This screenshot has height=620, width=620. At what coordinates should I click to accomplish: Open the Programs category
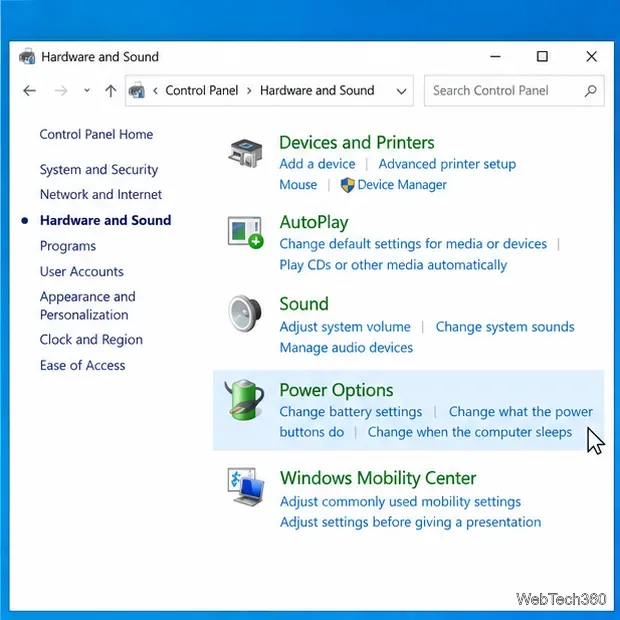point(68,246)
